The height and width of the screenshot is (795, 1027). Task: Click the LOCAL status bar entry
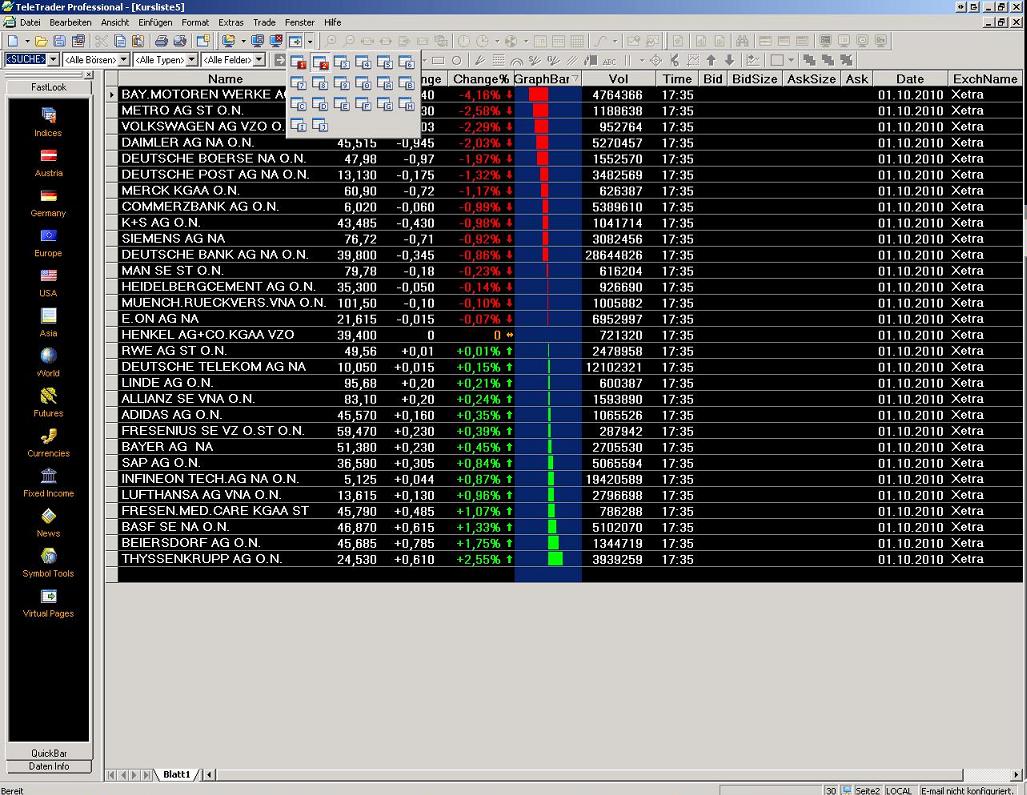click(898, 790)
